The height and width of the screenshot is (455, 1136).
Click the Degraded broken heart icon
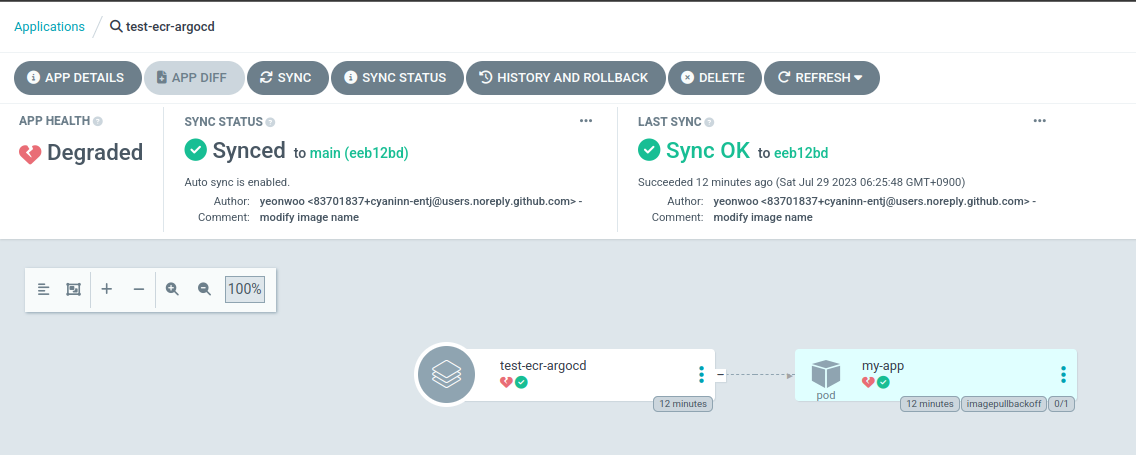coord(30,154)
